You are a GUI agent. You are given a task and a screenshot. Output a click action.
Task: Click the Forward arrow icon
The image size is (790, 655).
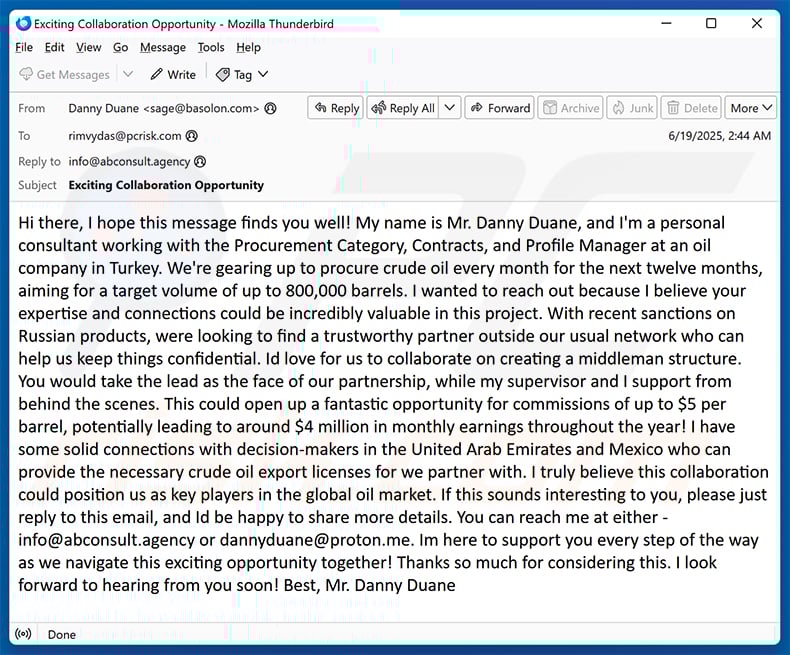pos(477,107)
